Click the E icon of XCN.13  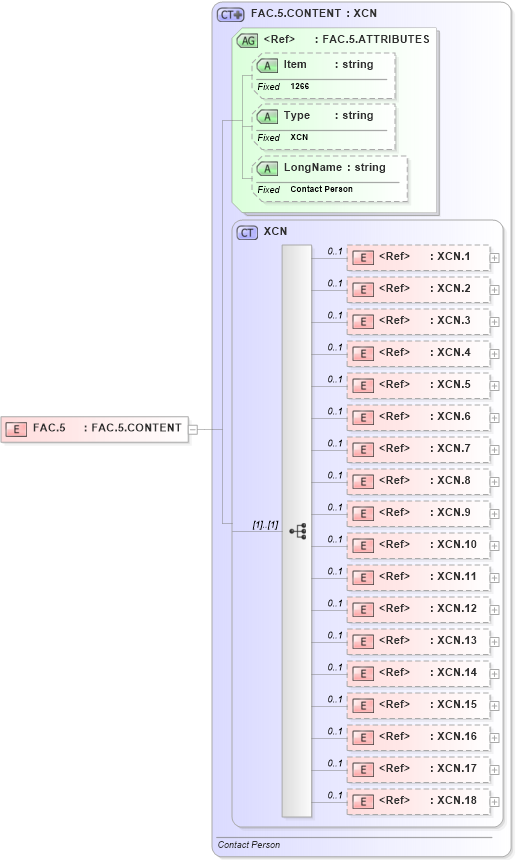click(363, 642)
